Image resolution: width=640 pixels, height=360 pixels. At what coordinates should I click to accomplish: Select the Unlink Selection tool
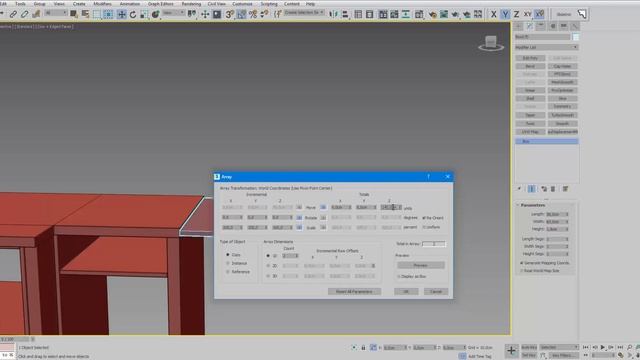click(x=24, y=14)
